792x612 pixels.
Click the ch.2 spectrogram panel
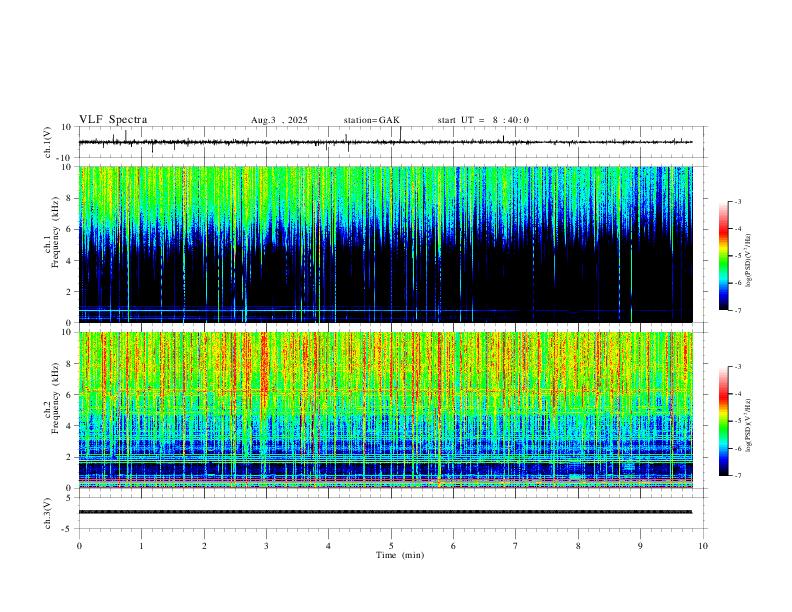(385, 410)
